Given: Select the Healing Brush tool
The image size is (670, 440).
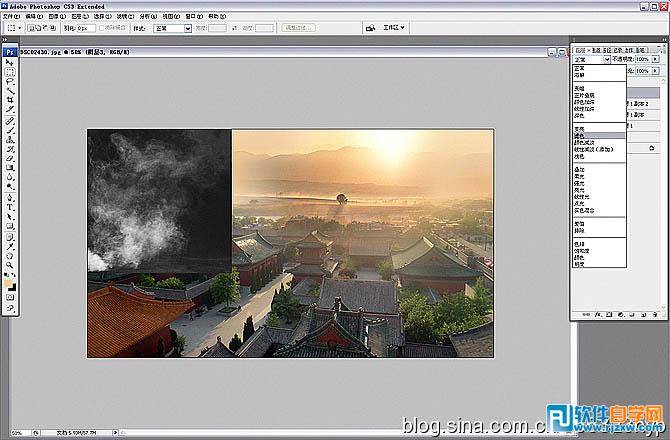Looking at the screenshot, I should pos(10,121).
